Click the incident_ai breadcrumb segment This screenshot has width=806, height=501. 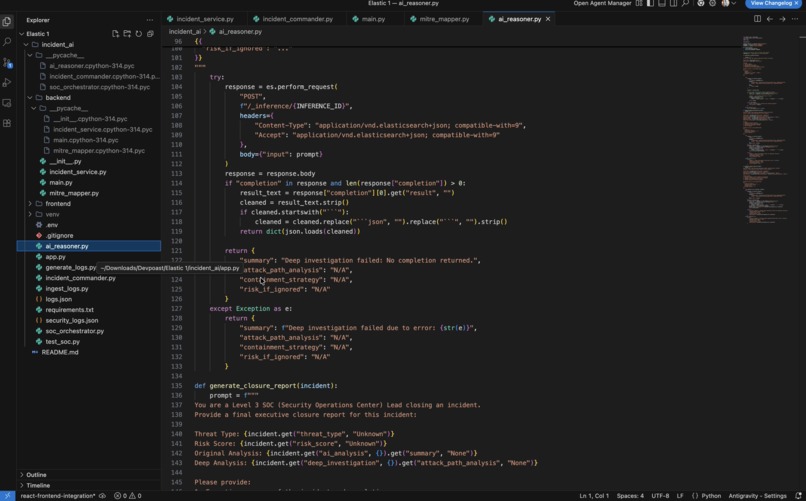pos(185,31)
